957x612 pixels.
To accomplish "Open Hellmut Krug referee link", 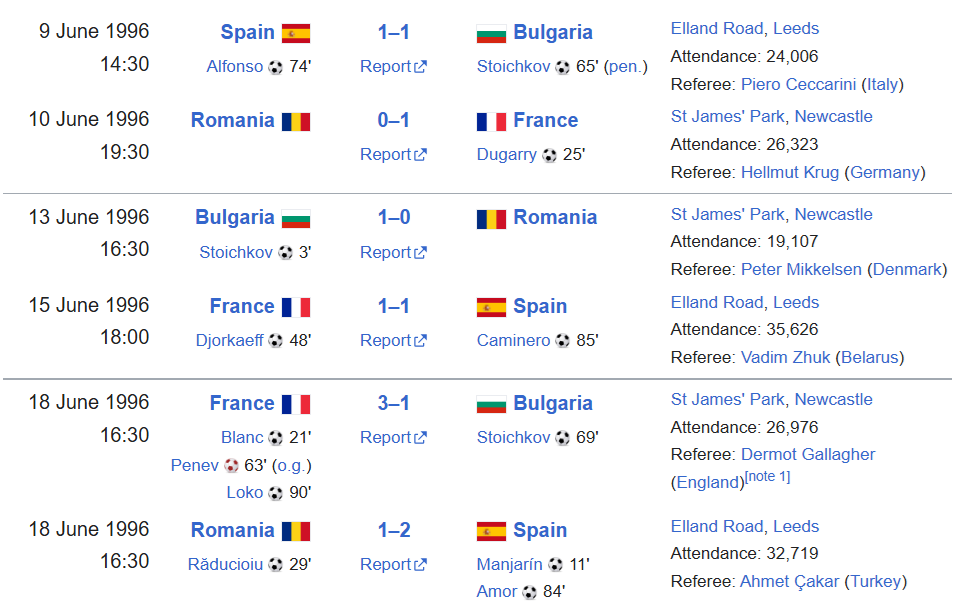I will 790,173.
